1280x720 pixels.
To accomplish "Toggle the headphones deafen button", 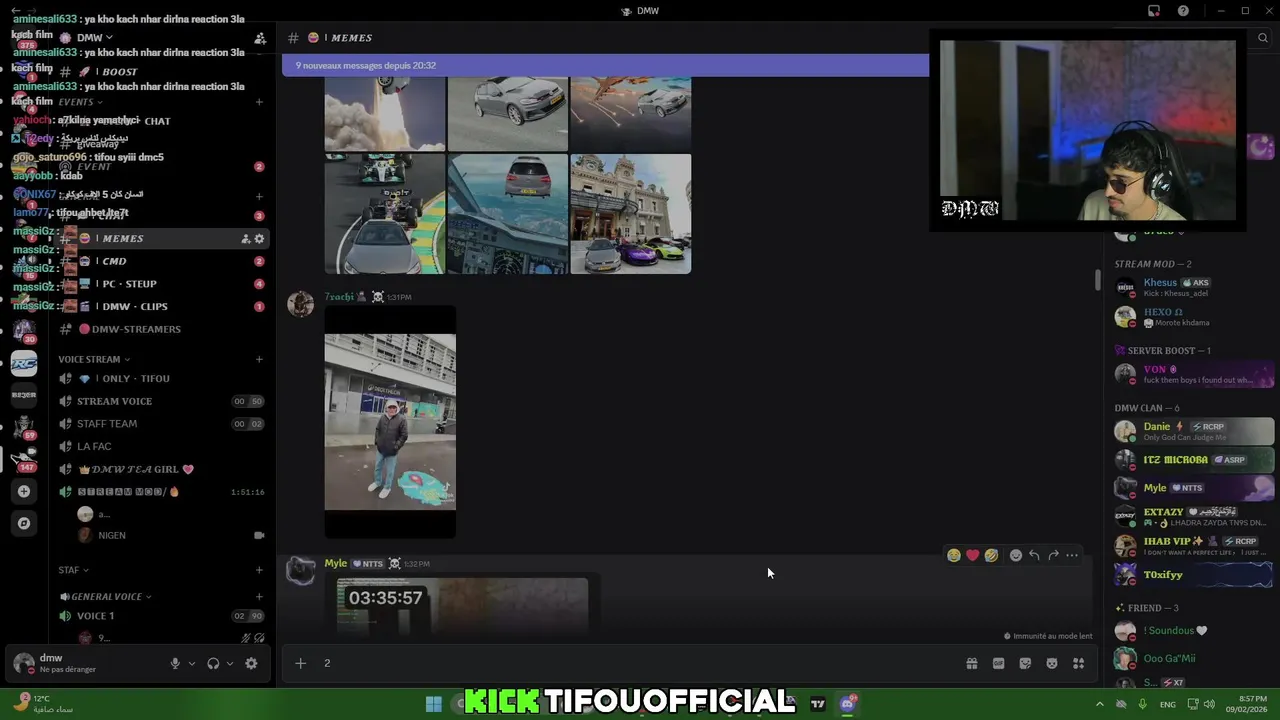I will [x=213, y=663].
